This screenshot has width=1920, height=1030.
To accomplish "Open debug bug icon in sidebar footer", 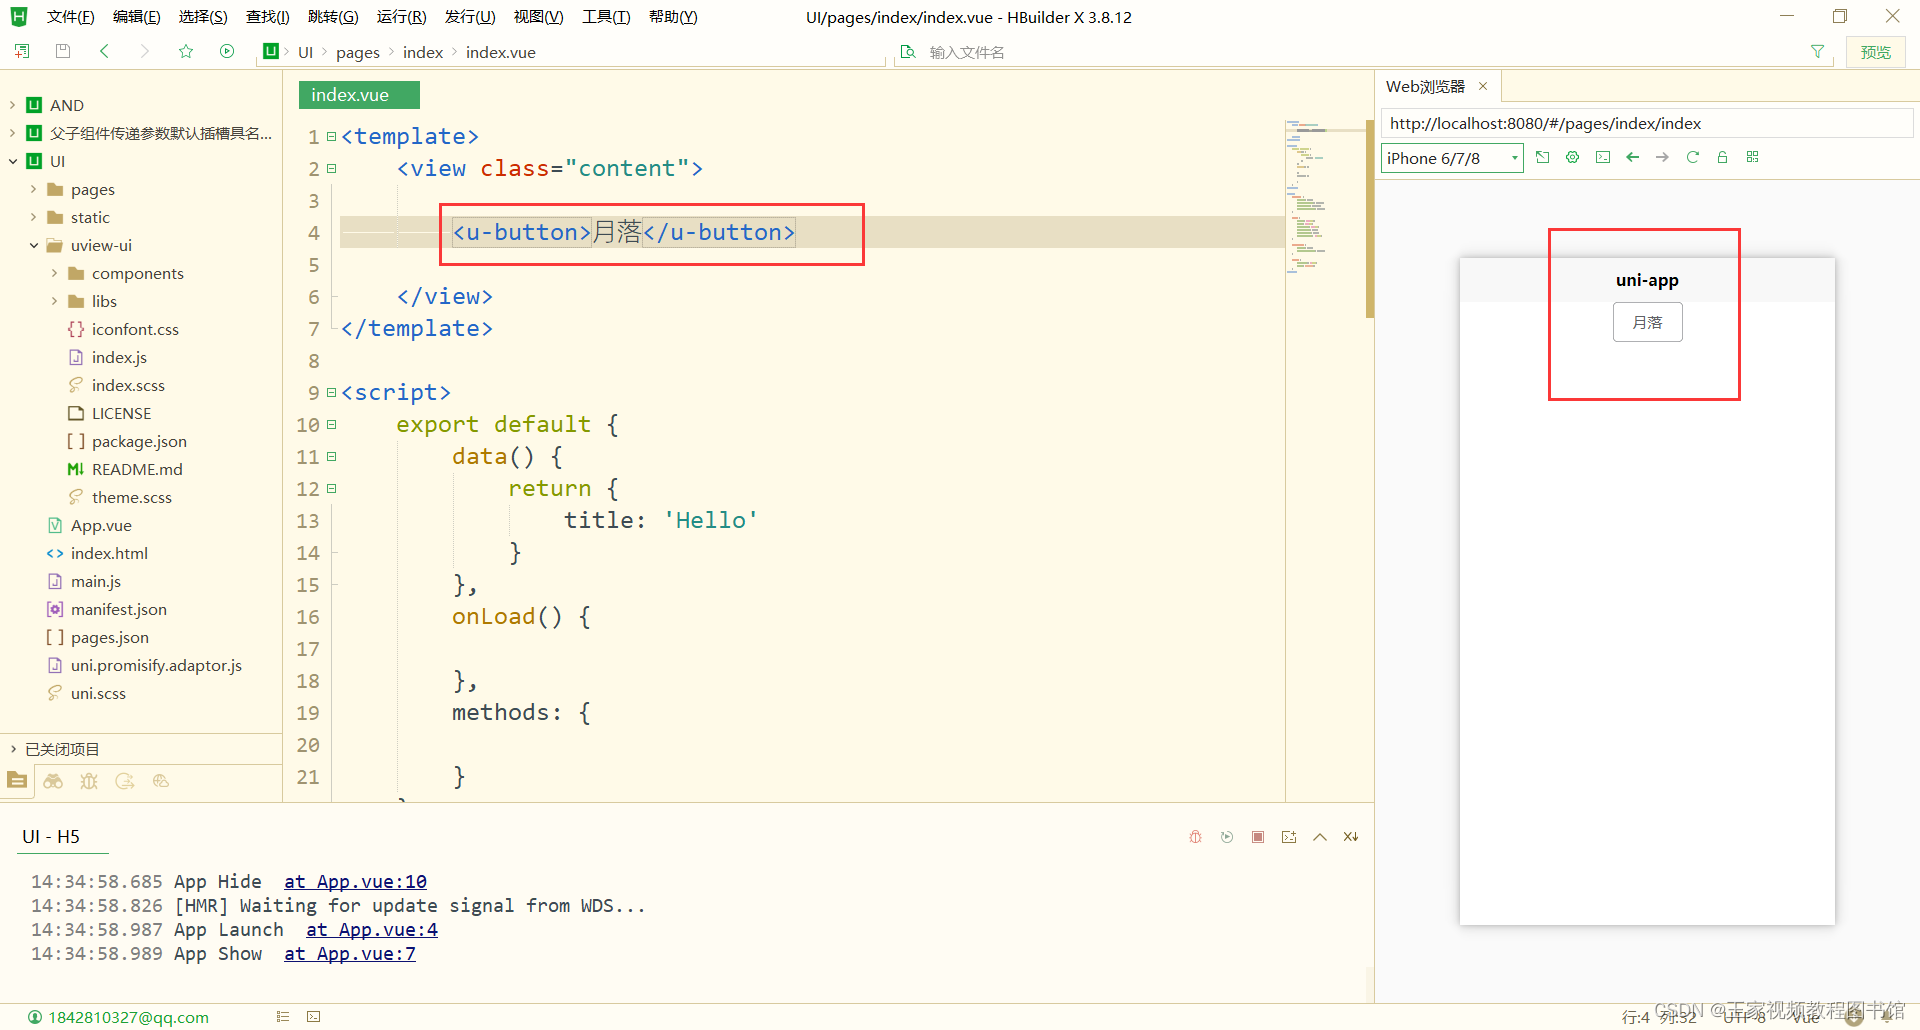I will (89, 781).
